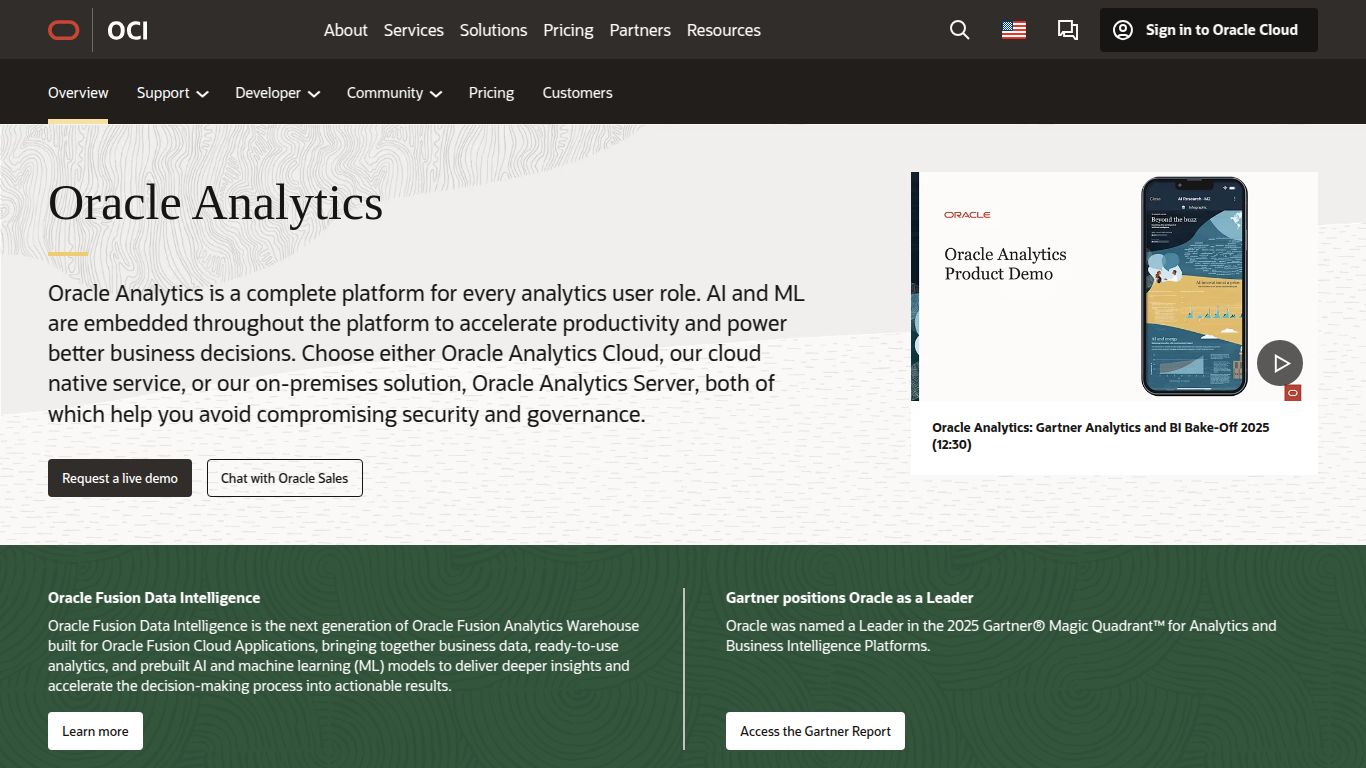Click the Oracle logo in the top bar
This screenshot has width=1366, height=768.
pos(63,30)
